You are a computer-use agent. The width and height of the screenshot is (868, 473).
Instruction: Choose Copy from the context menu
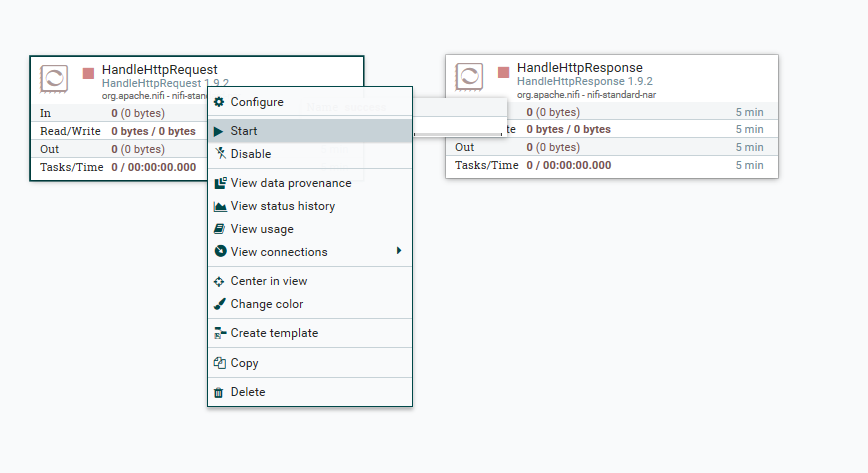(310, 363)
